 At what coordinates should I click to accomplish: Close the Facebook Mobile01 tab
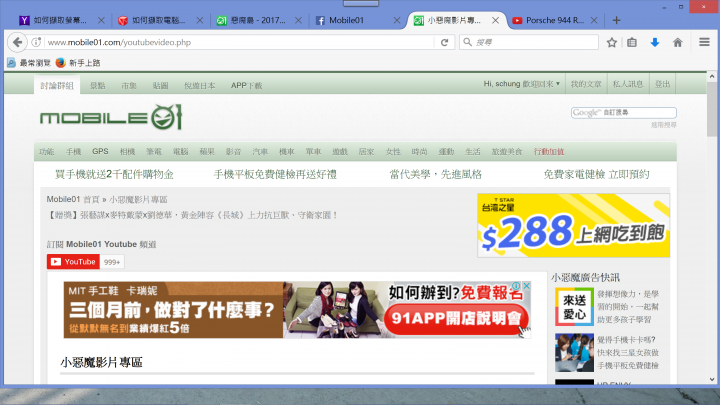(x=397, y=20)
